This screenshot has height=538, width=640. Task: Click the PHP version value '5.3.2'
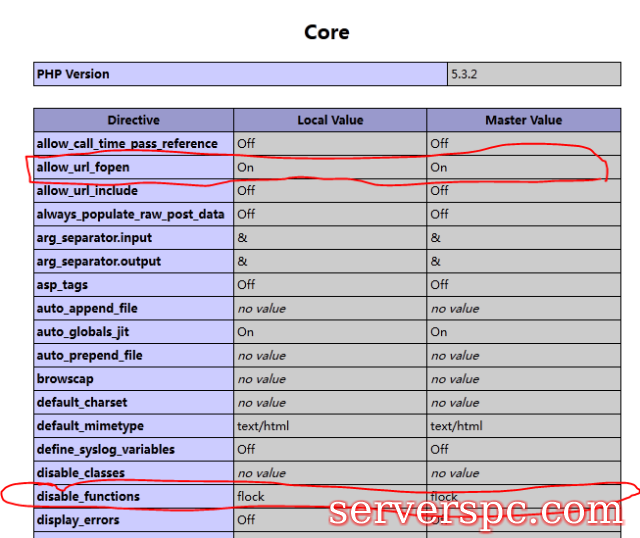click(x=464, y=74)
